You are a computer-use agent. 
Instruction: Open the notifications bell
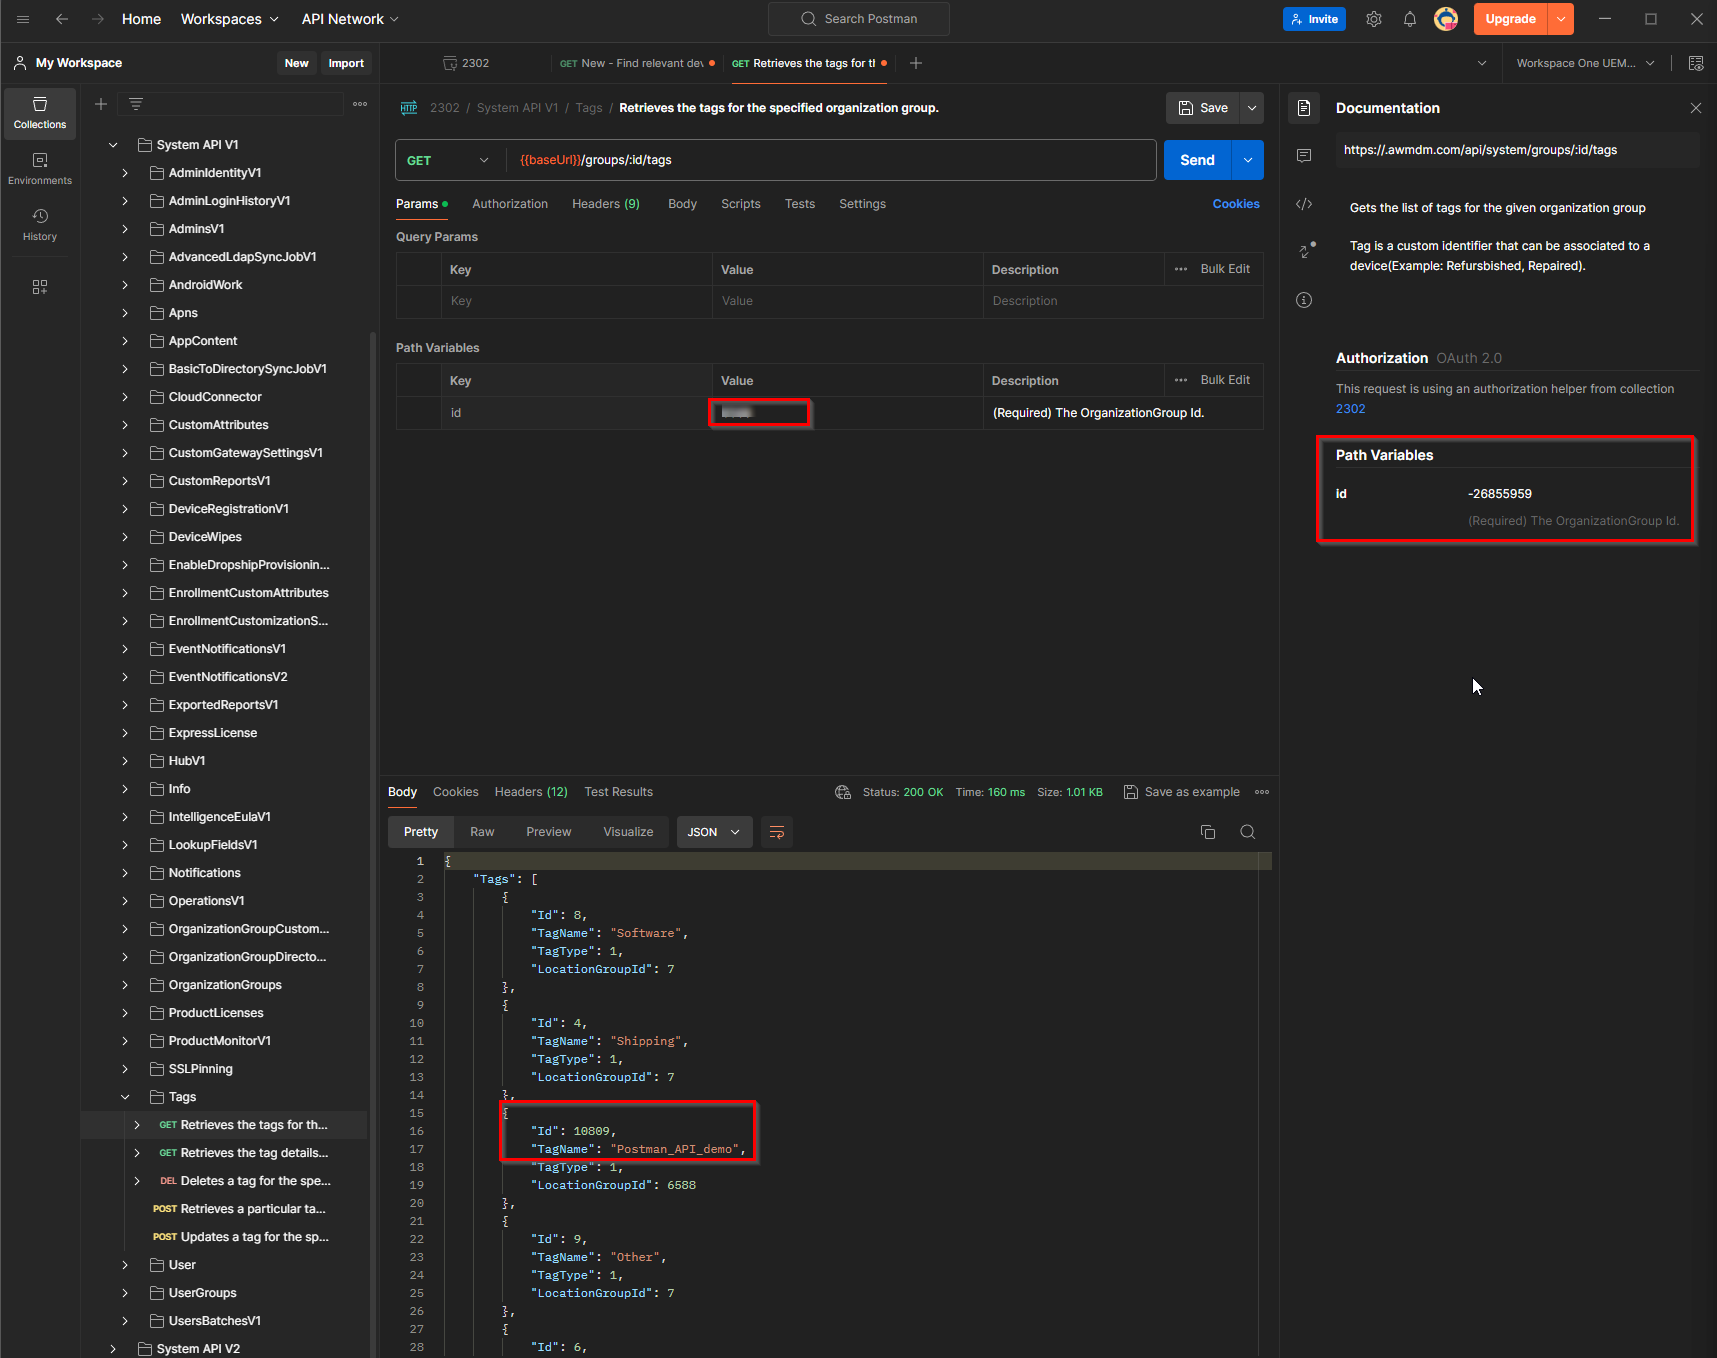[1410, 19]
